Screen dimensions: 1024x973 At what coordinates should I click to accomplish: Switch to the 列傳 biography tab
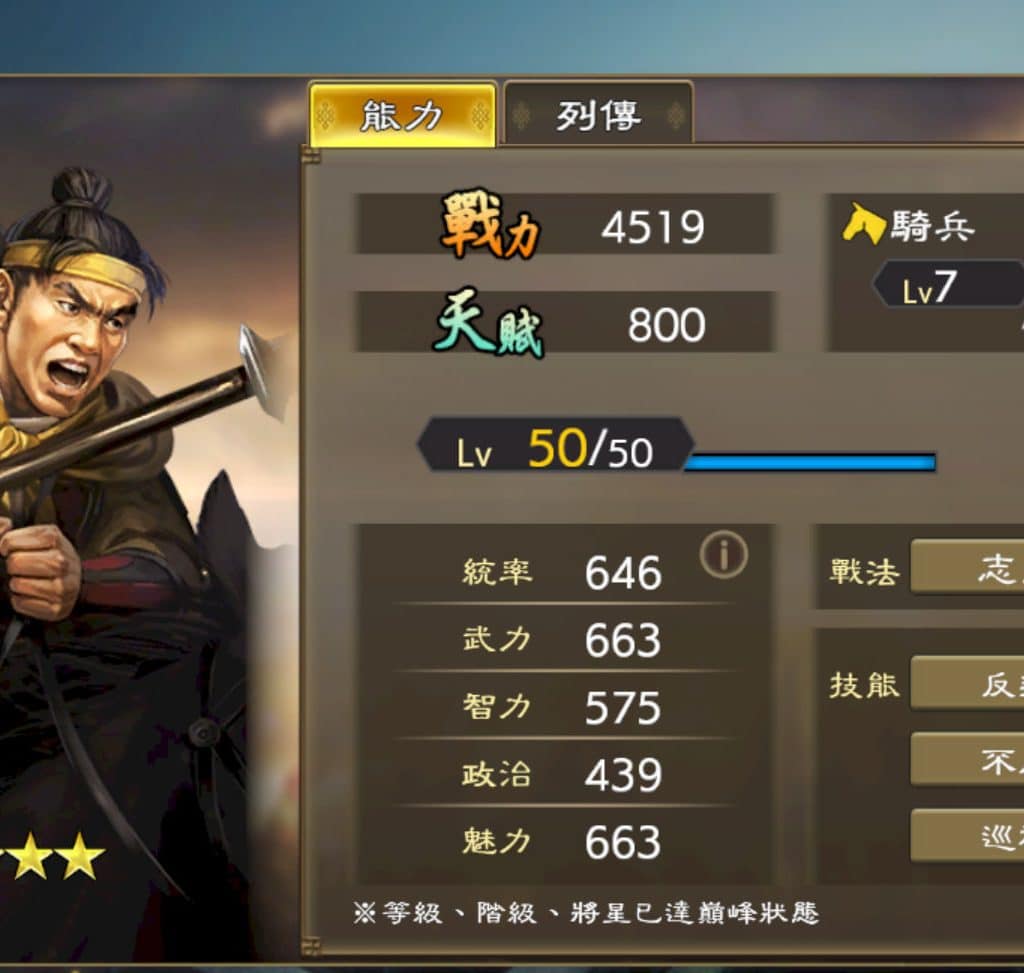[598, 114]
